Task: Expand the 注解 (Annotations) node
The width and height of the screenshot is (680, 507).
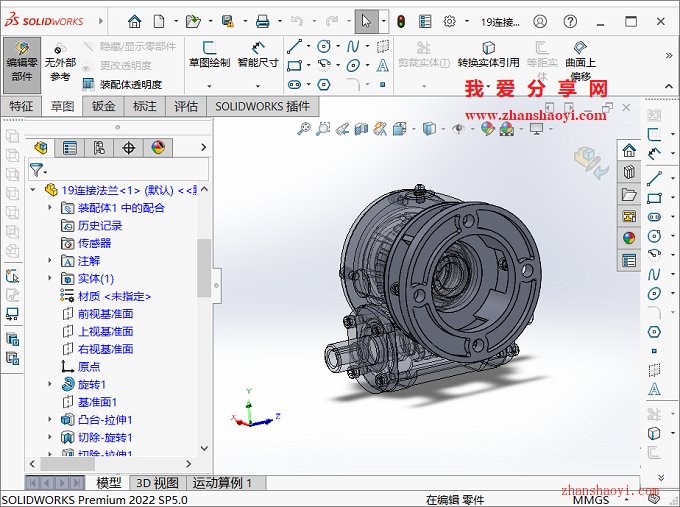Action: [49, 261]
